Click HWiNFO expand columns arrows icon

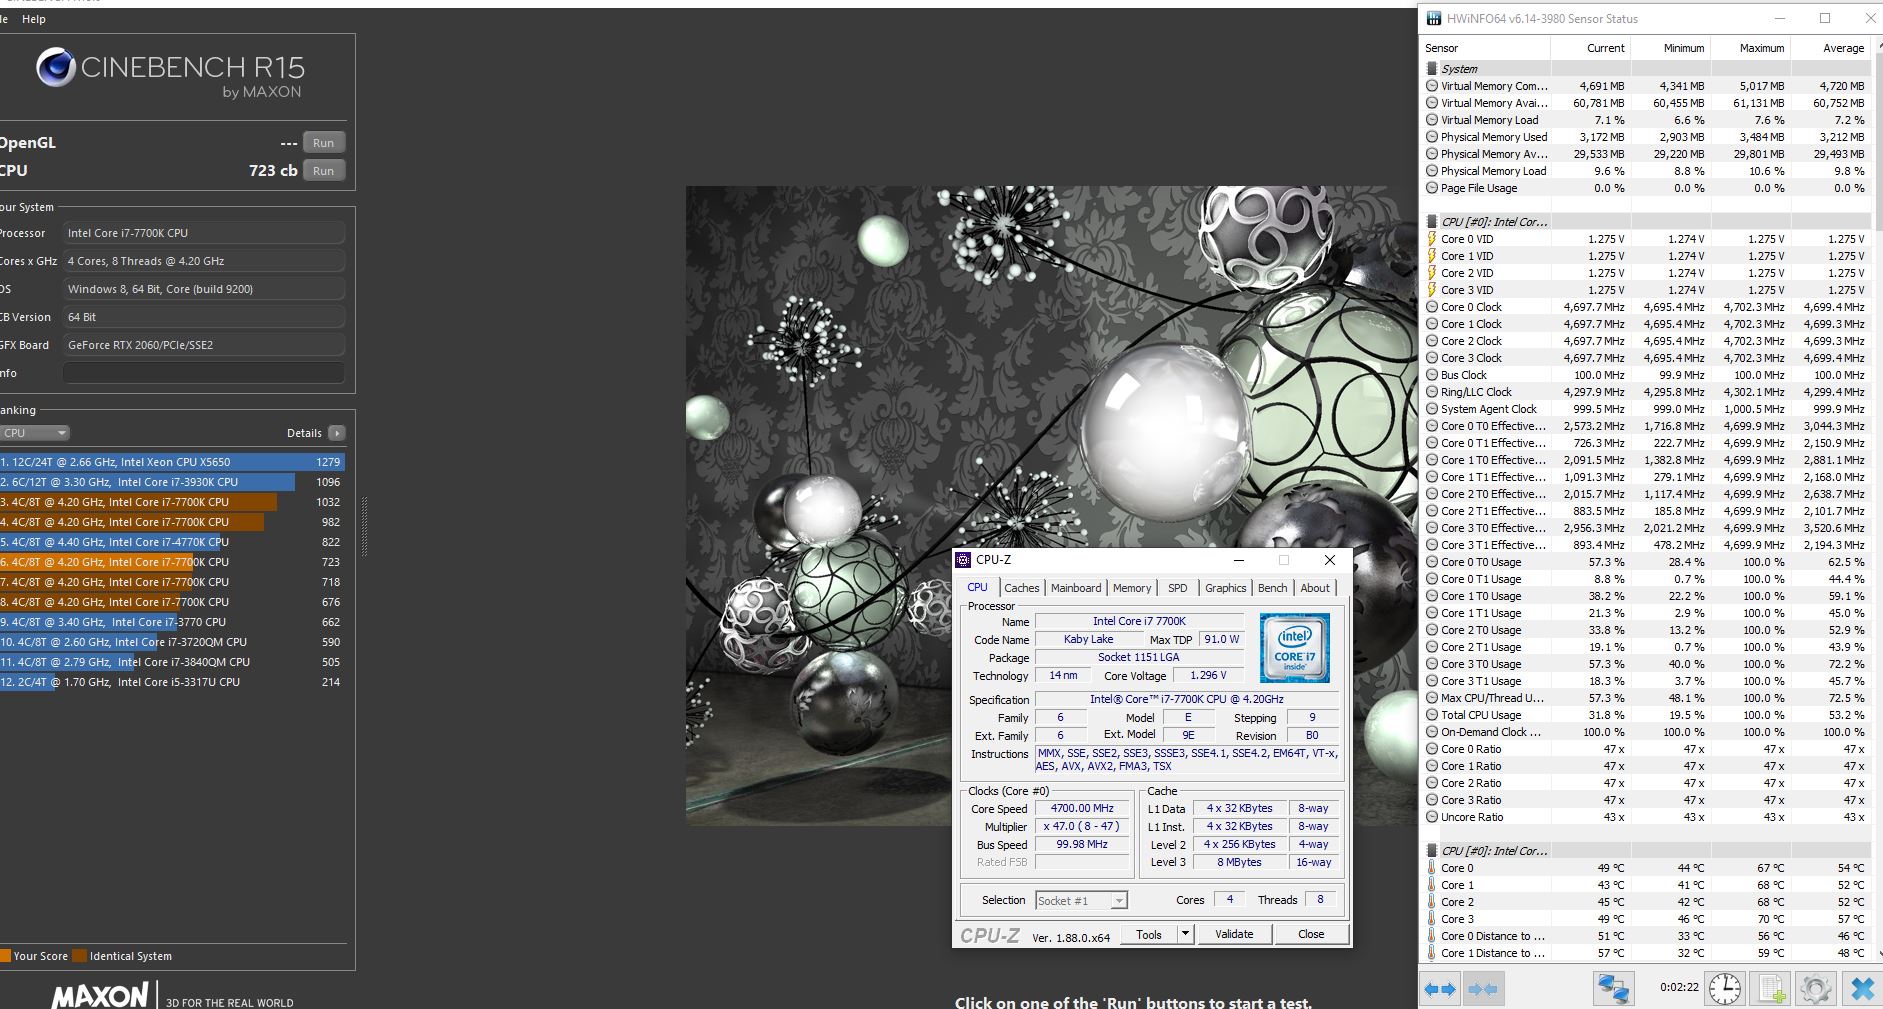coord(1440,989)
